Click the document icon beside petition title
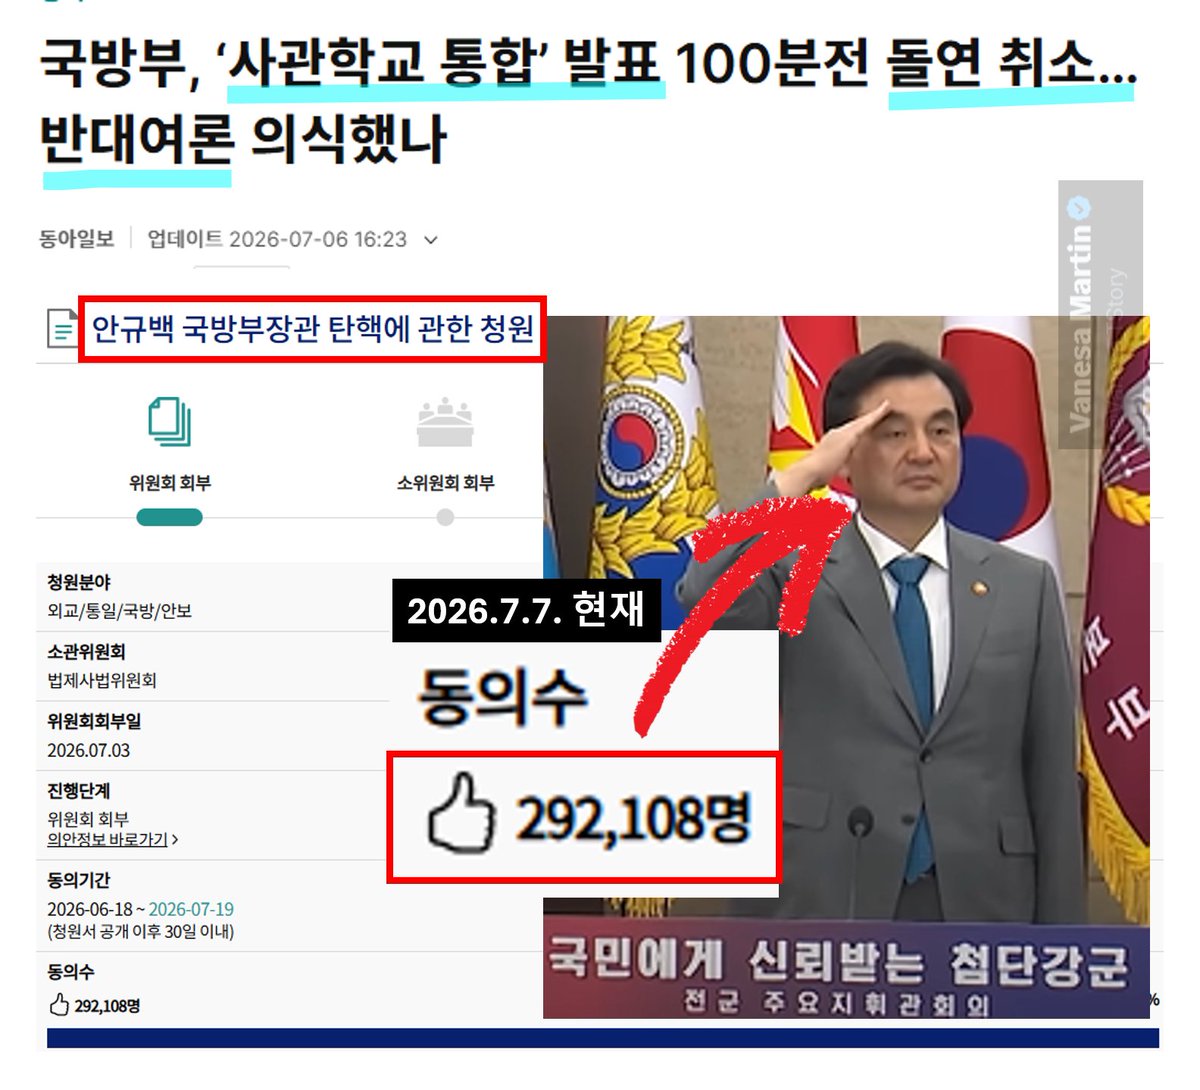This screenshot has height=1090, width=1200. coord(61,328)
